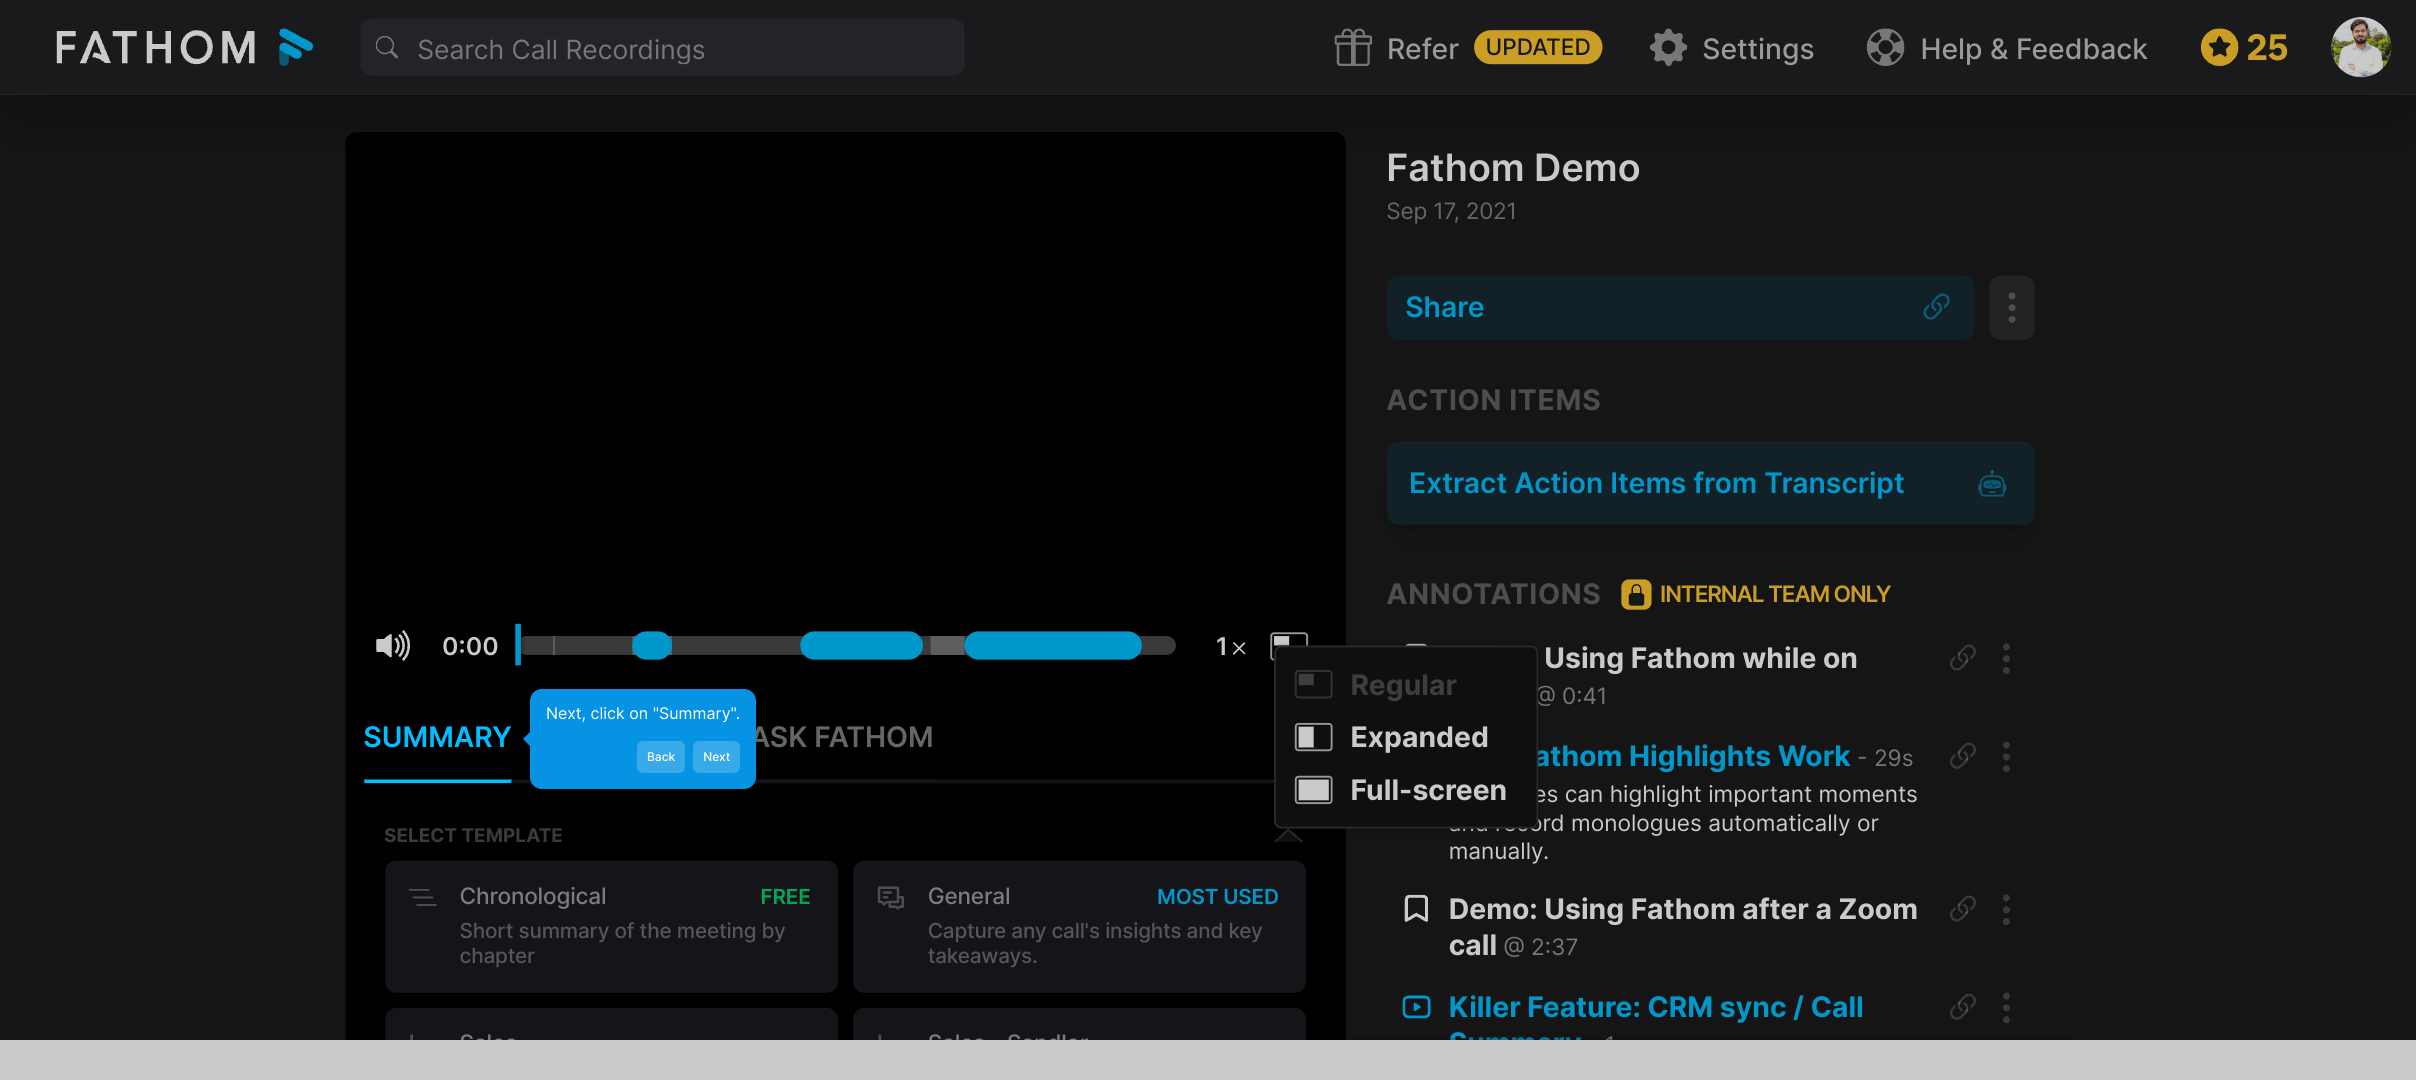The height and width of the screenshot is (1080, 2416).
Task: Click Next in the tooltip
Action: coord(716,757)
